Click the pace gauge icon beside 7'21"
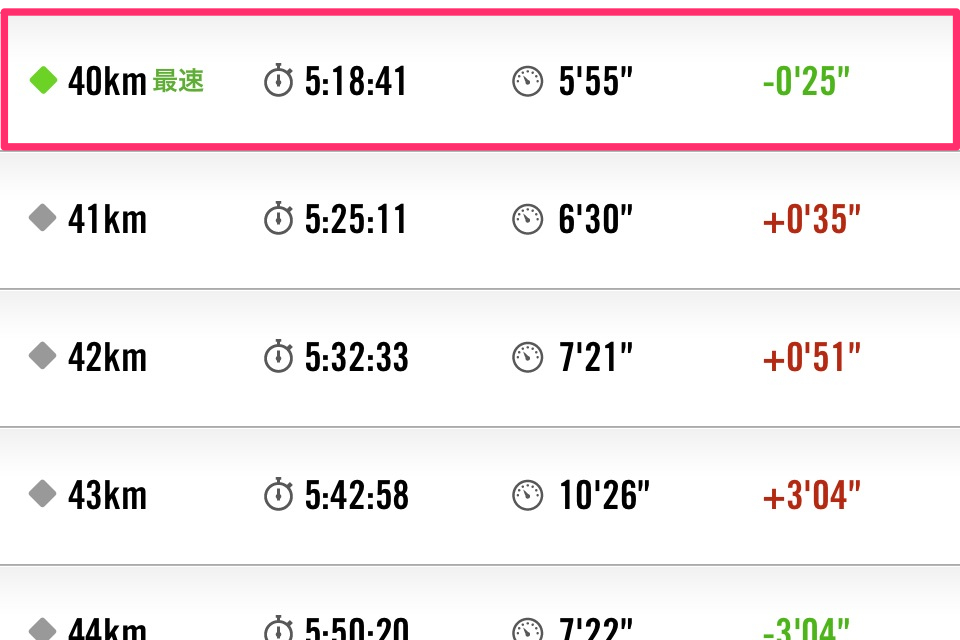The width and height of the screenshot is (960, 640). [x=527, y=357]
